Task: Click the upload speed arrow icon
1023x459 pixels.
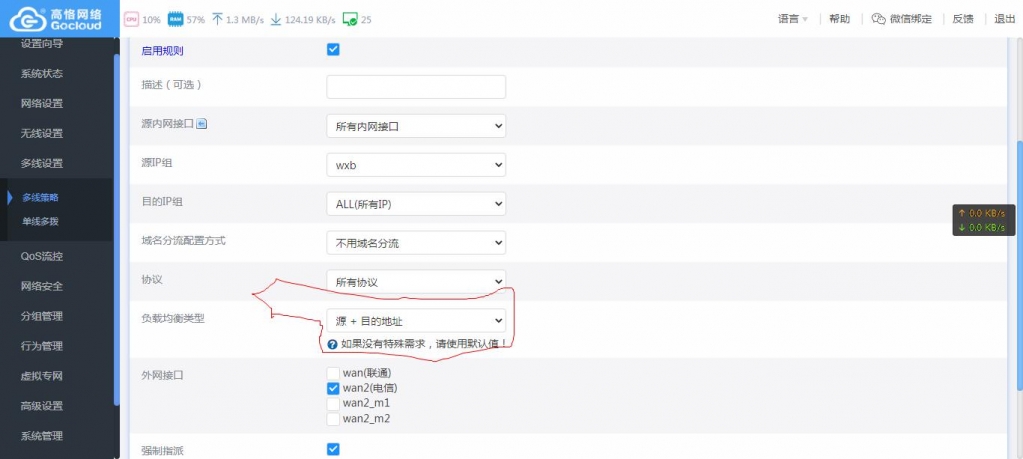Action: point(218,20)
